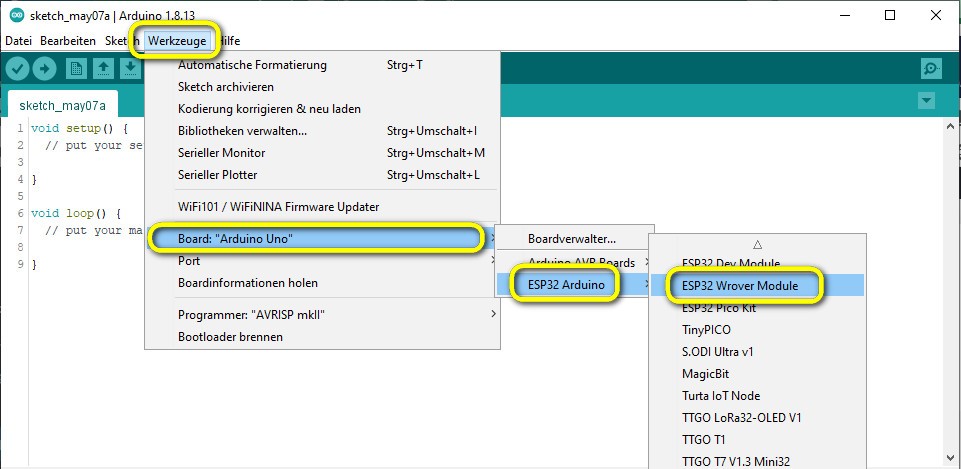Maximize the Arduino window

[x=890, y=15]
